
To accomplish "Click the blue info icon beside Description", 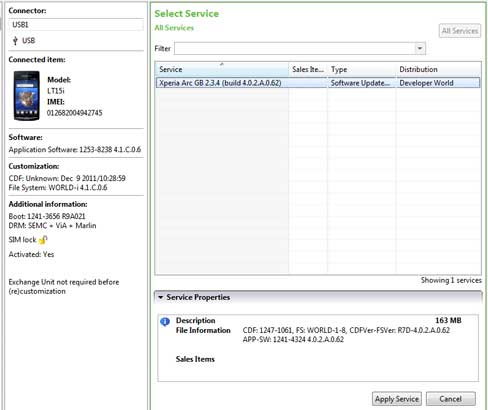I will [x=165, y=322].
